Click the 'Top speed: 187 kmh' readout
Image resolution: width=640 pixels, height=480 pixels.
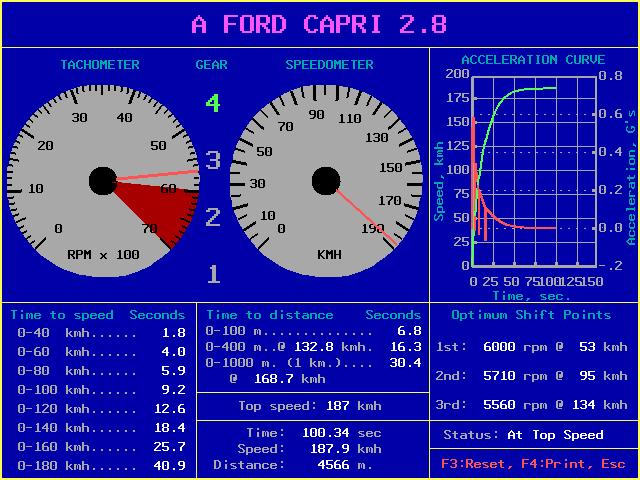tap(310, 406)
